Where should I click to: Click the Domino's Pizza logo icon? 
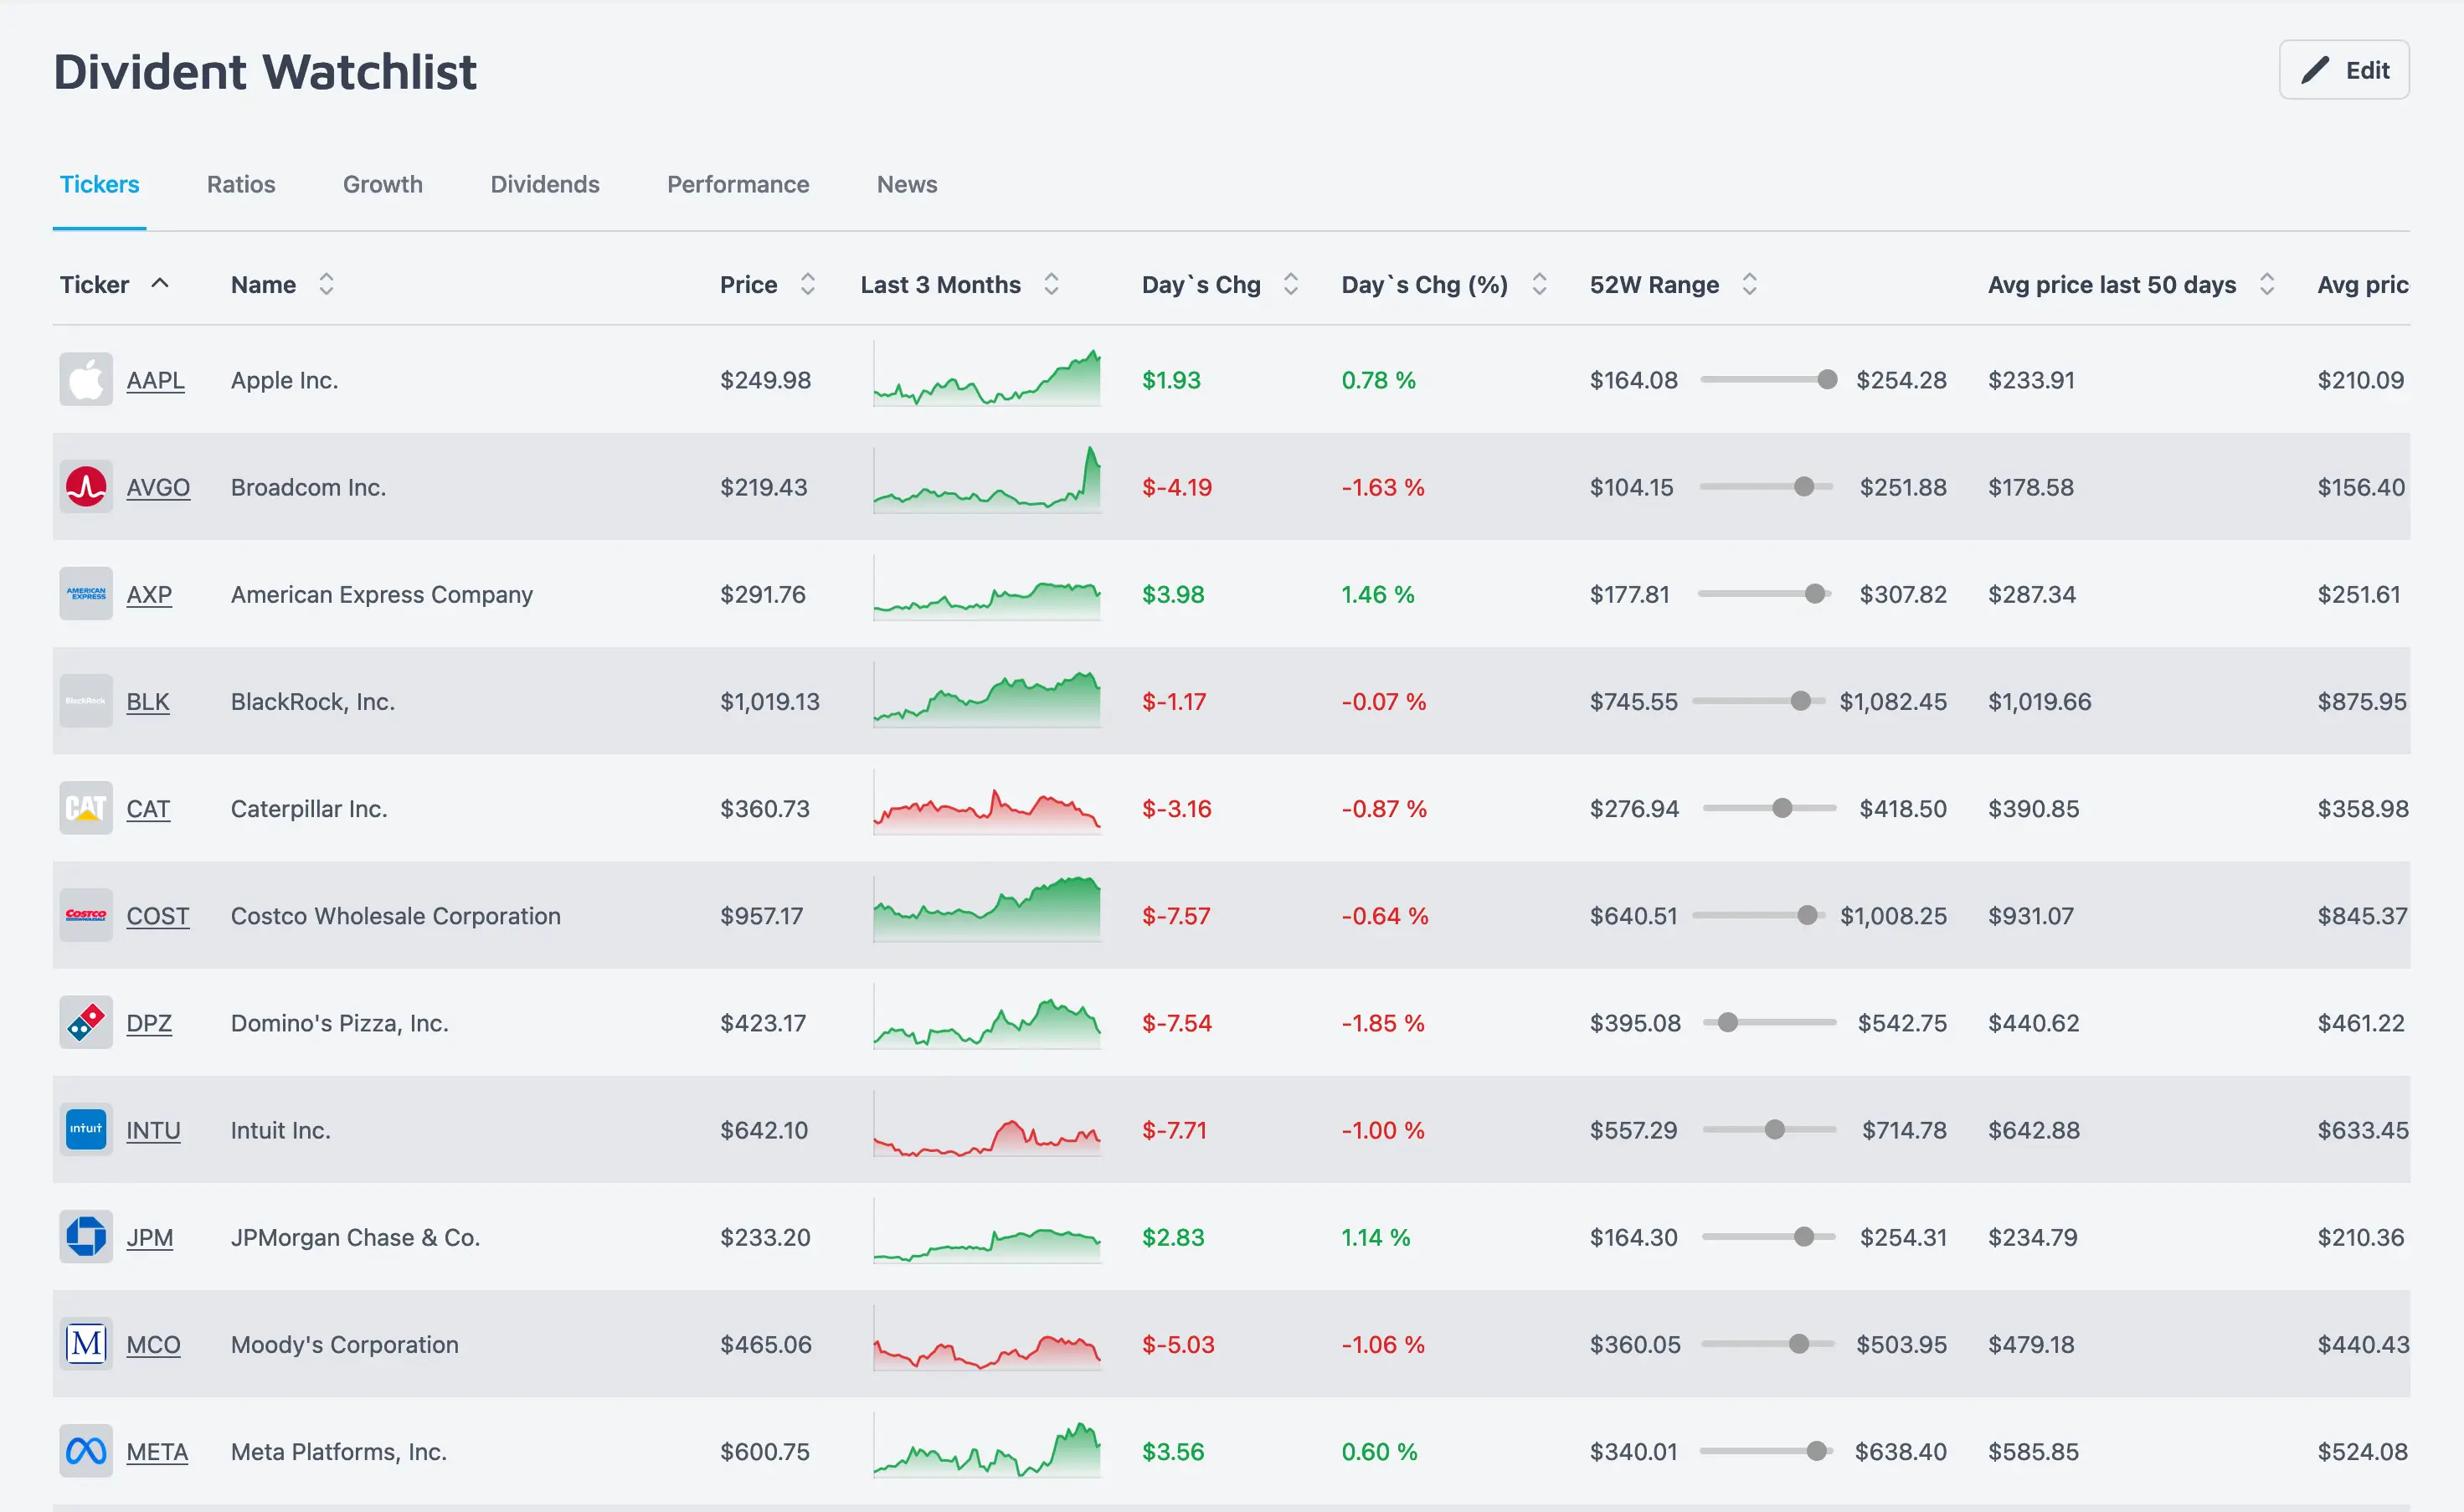click(x=86, y=1022)
